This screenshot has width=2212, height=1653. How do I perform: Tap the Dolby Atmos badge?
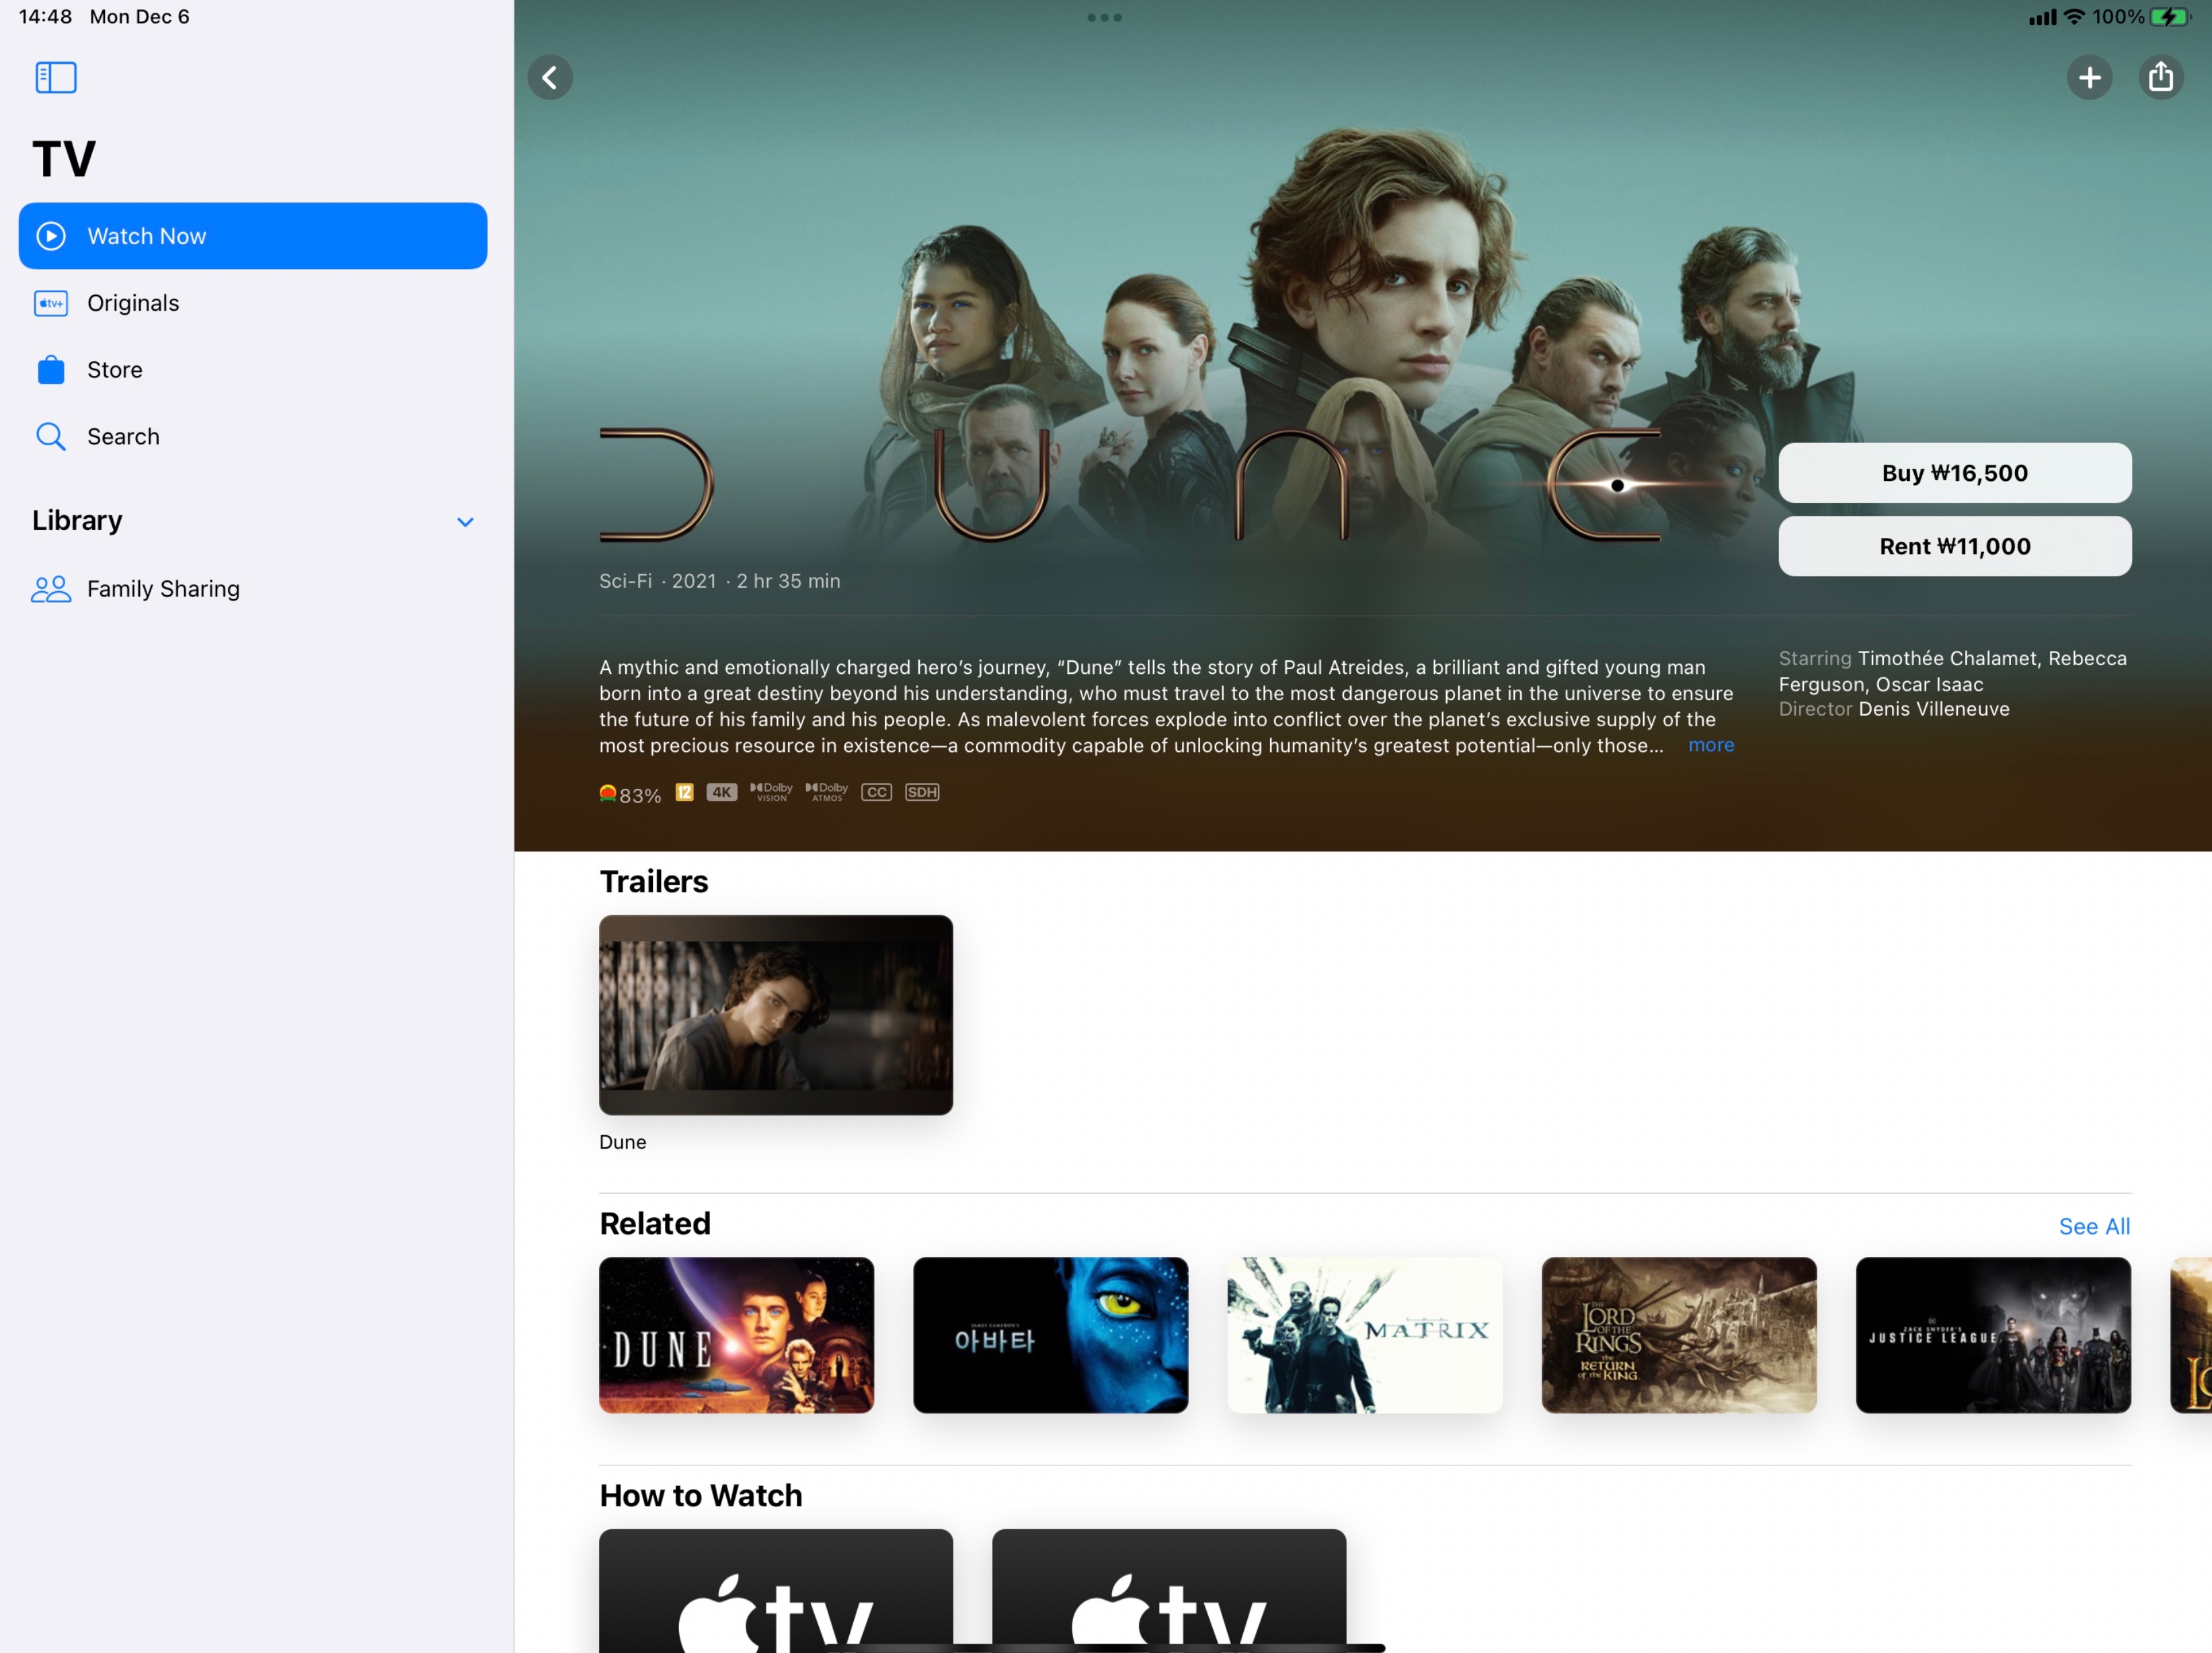tap(827, 792)
